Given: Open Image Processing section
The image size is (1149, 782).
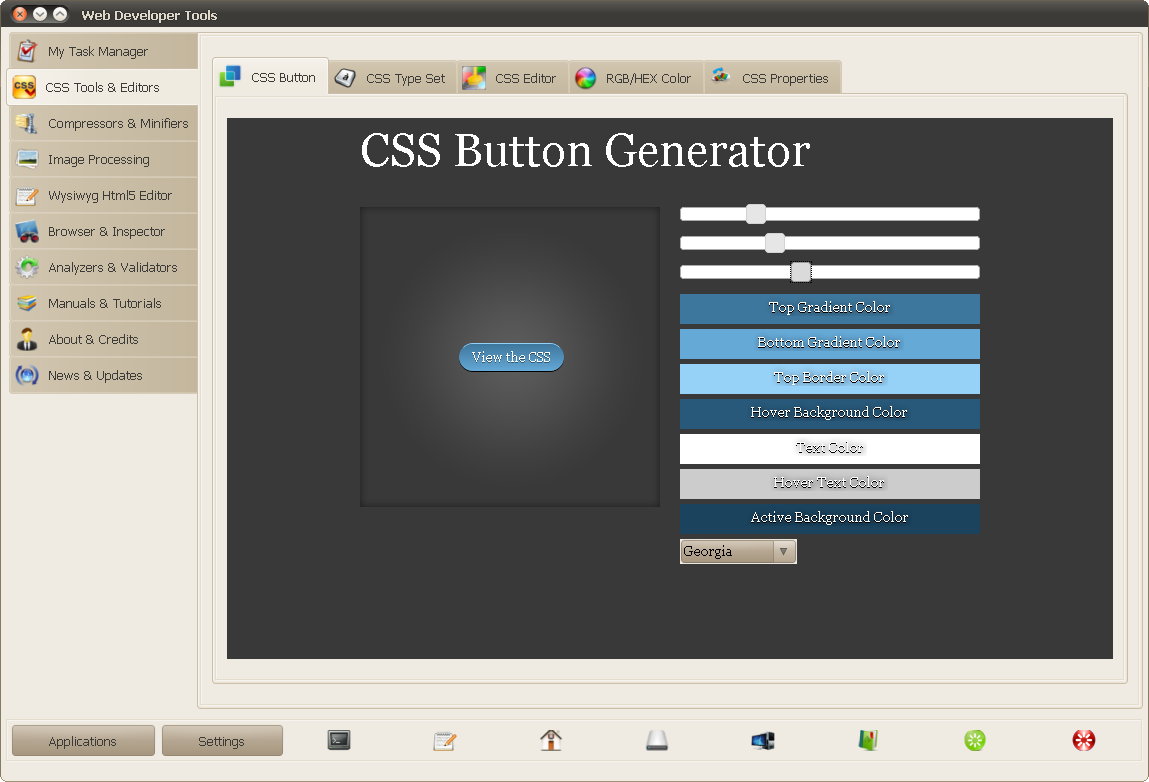Looking at the screenshot, I should pos(103,159).
